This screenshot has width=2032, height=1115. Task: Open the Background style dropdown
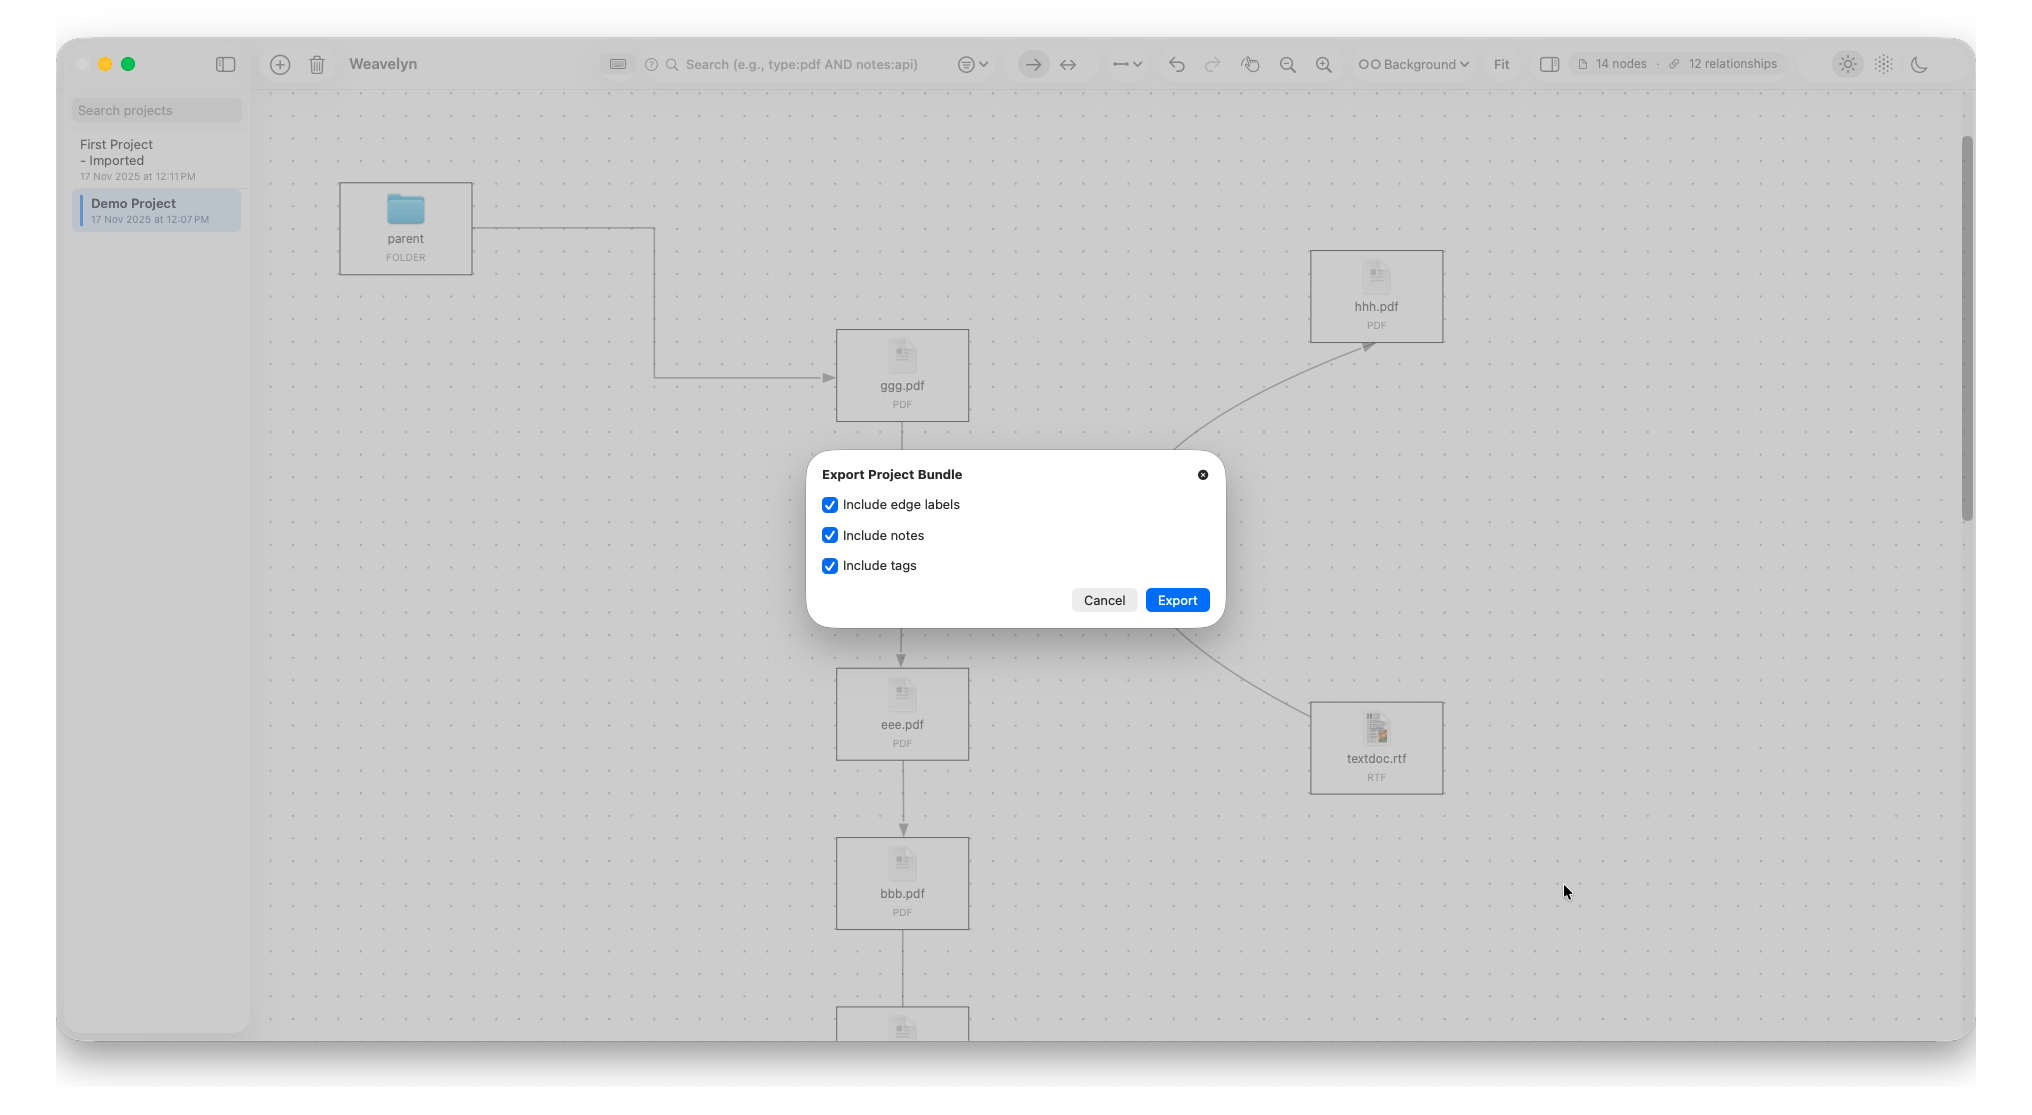[1413, 64]
